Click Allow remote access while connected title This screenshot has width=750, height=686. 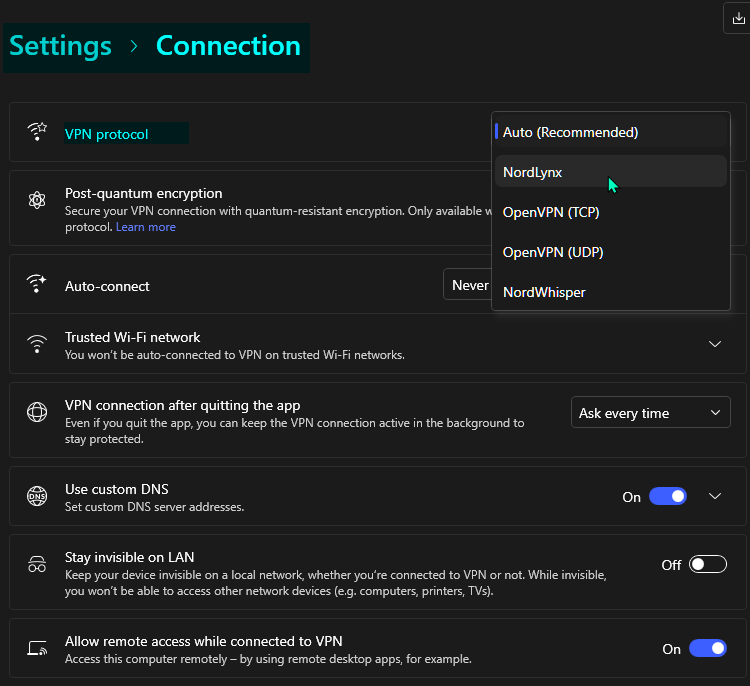click(204, 641)
